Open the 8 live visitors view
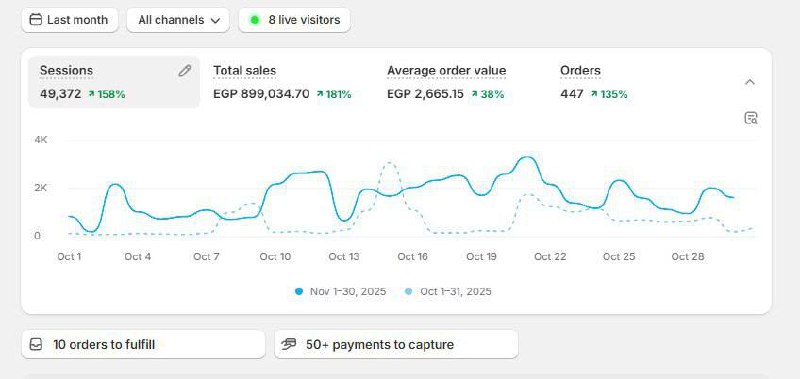The width and height of the screenshot is (800, 379). [294, 20]
